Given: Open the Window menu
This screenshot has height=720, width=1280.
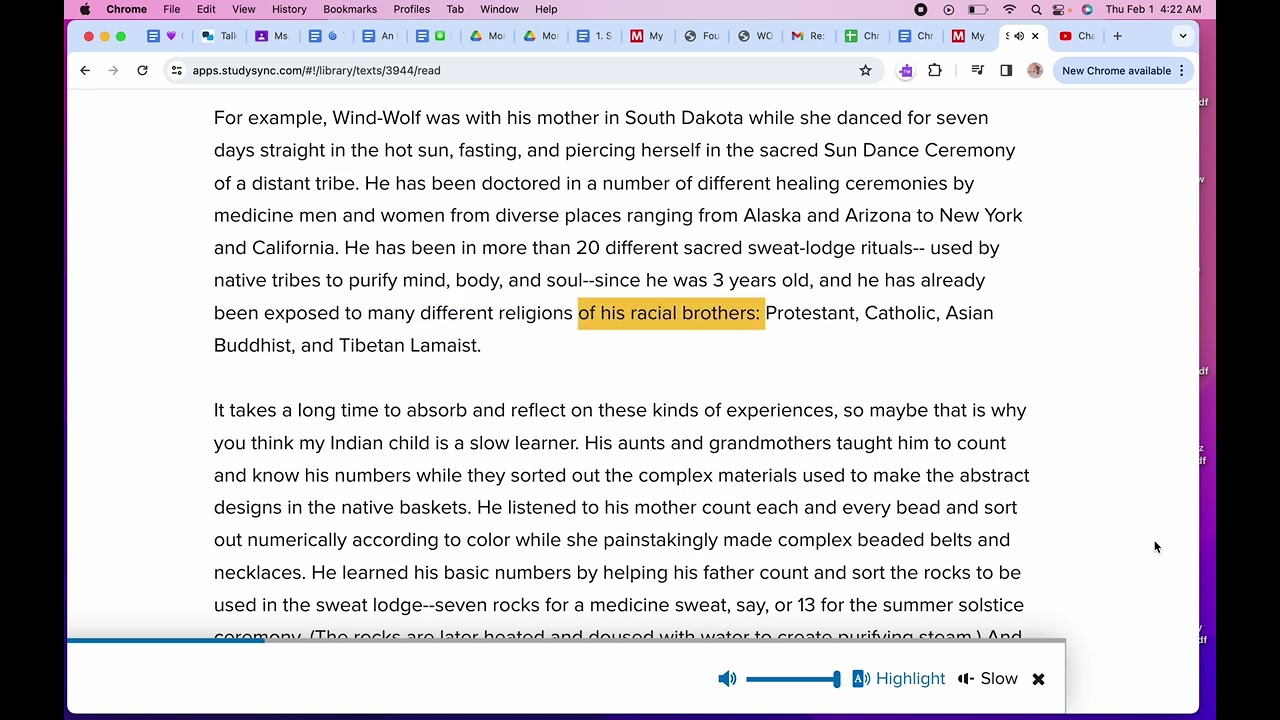Looking at the screenshot, I should coord(499,9).
